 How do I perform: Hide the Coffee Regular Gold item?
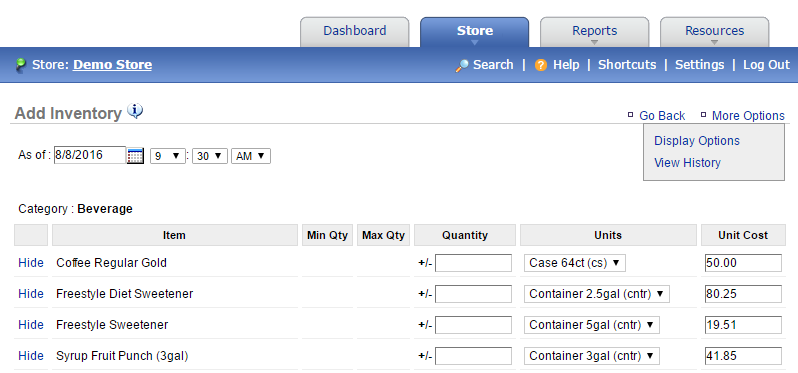[31, 263]
